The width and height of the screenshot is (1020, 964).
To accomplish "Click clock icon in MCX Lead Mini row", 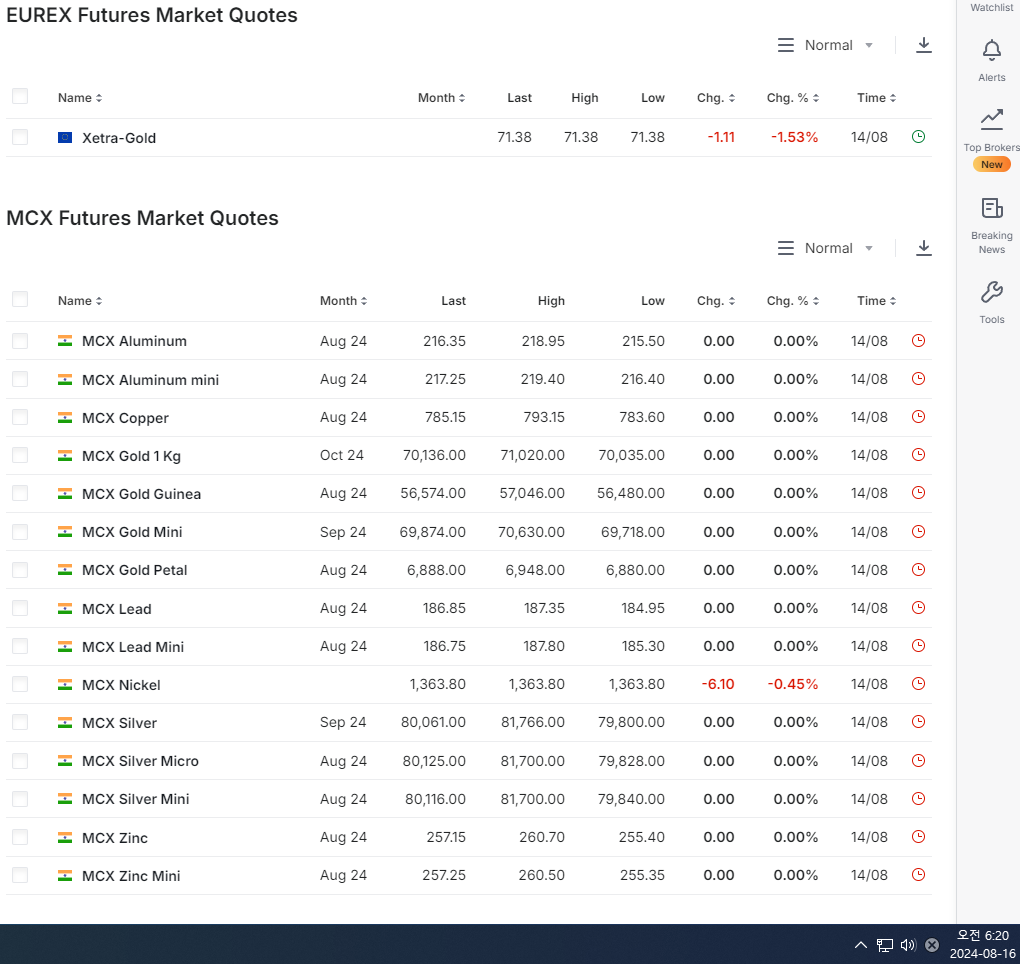I will (918, 645).
